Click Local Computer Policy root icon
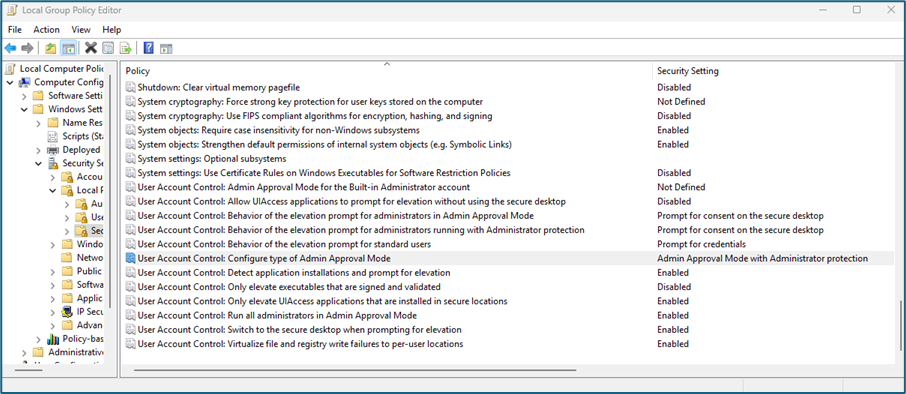This screenshot has height=394, width=906. pyautogui.click(x=10, y=69)
